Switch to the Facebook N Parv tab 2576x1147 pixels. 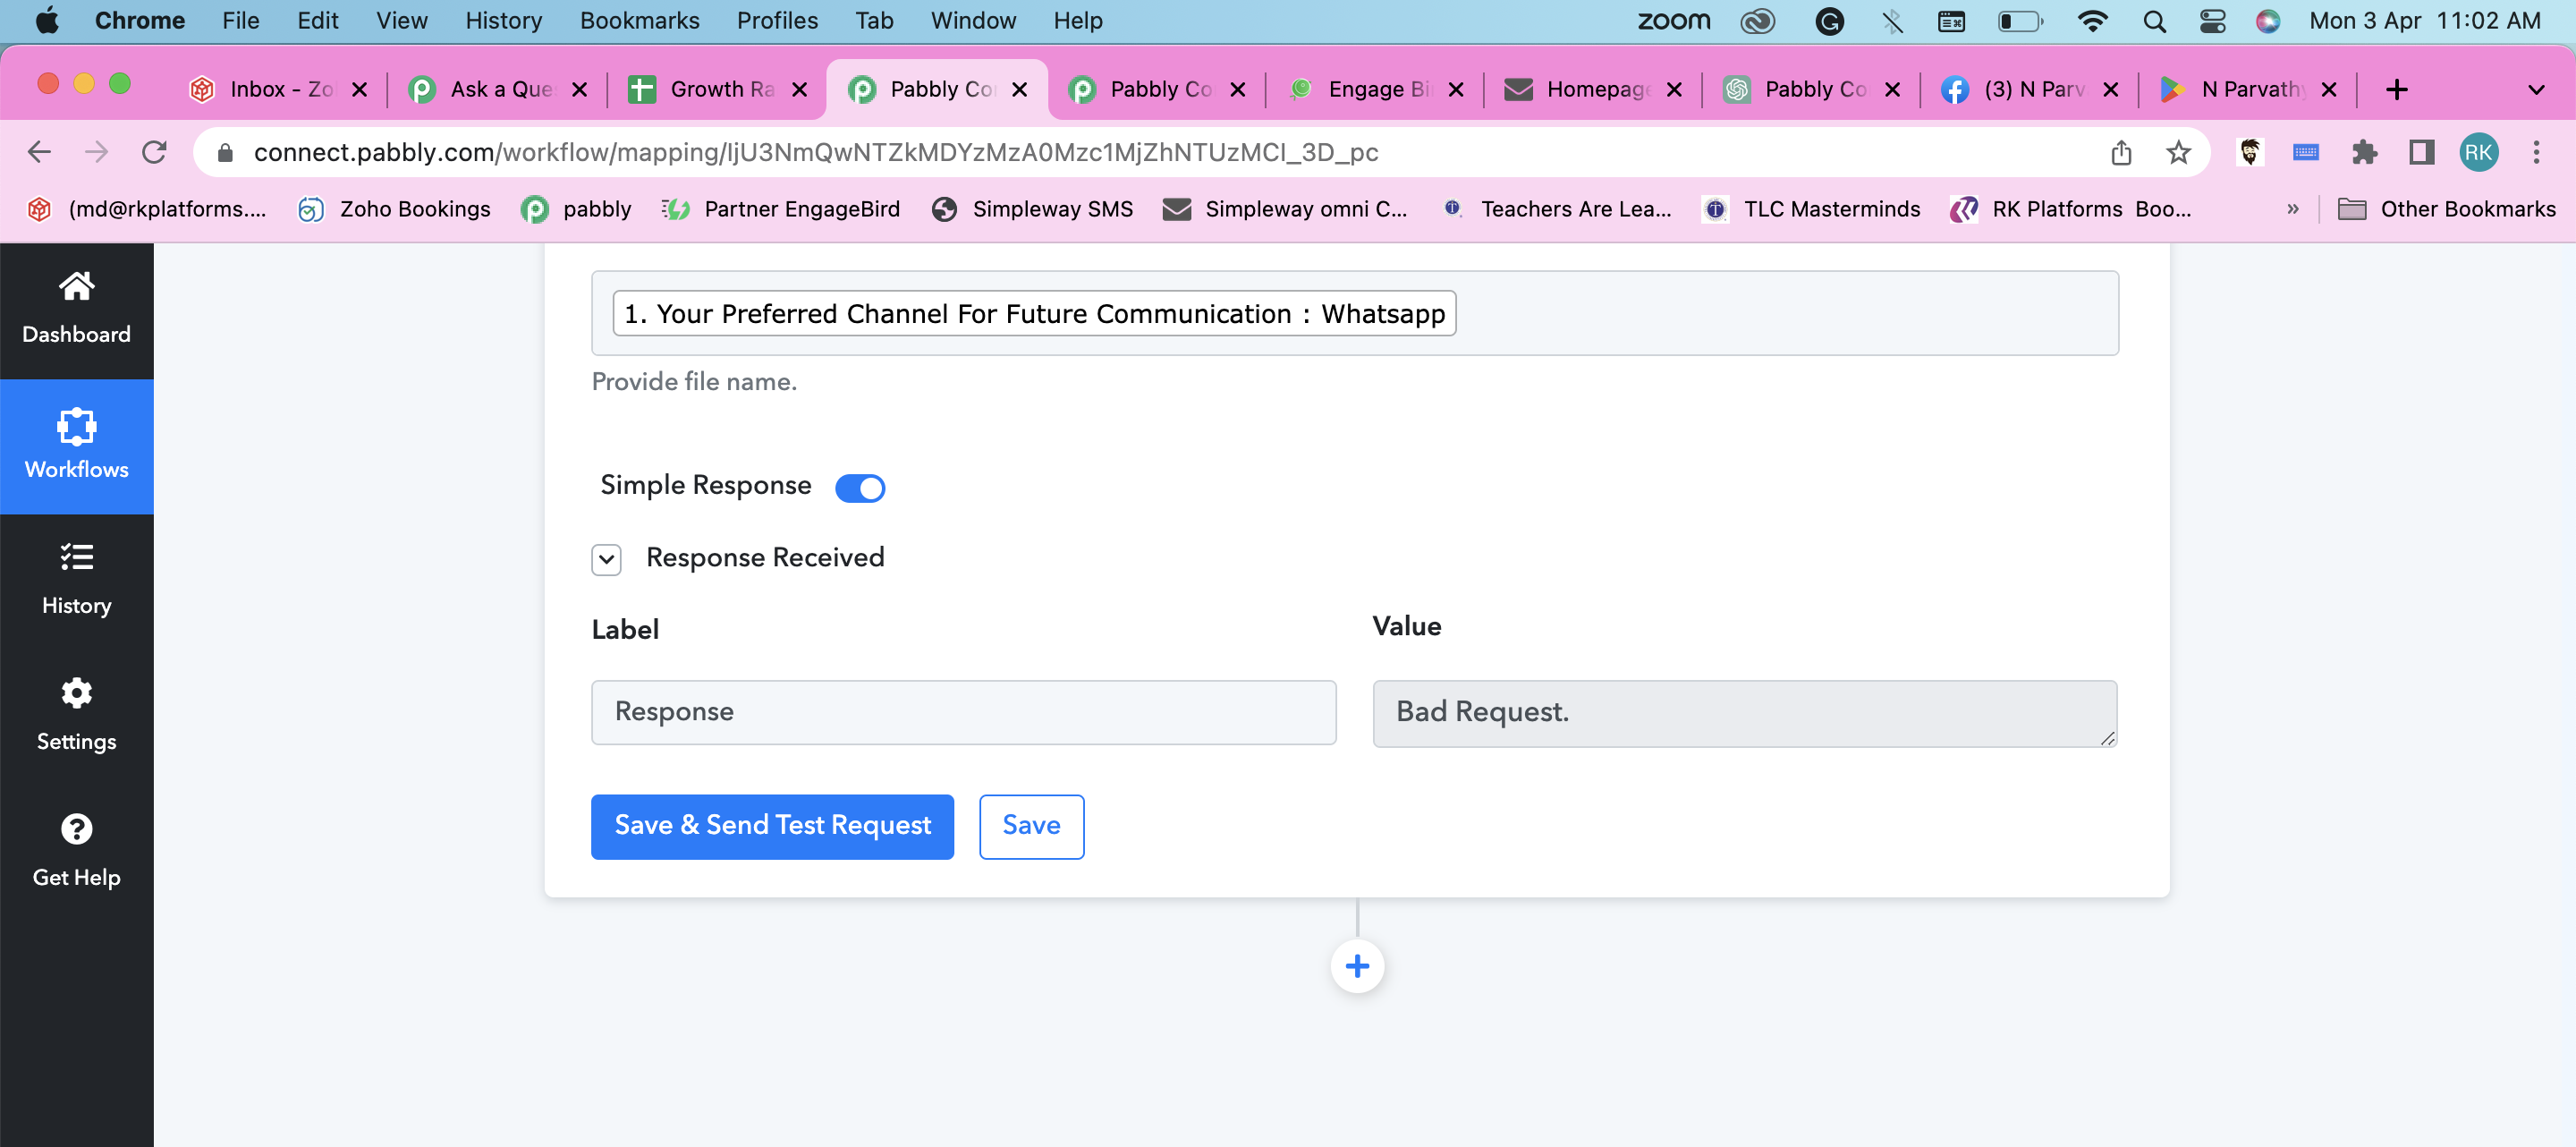[2032, 90]
